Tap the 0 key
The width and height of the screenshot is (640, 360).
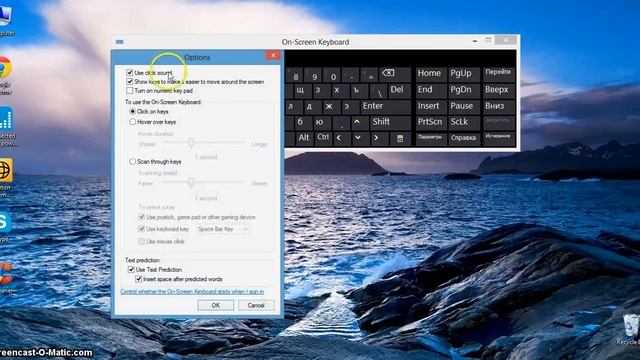(x=333, y=76)
